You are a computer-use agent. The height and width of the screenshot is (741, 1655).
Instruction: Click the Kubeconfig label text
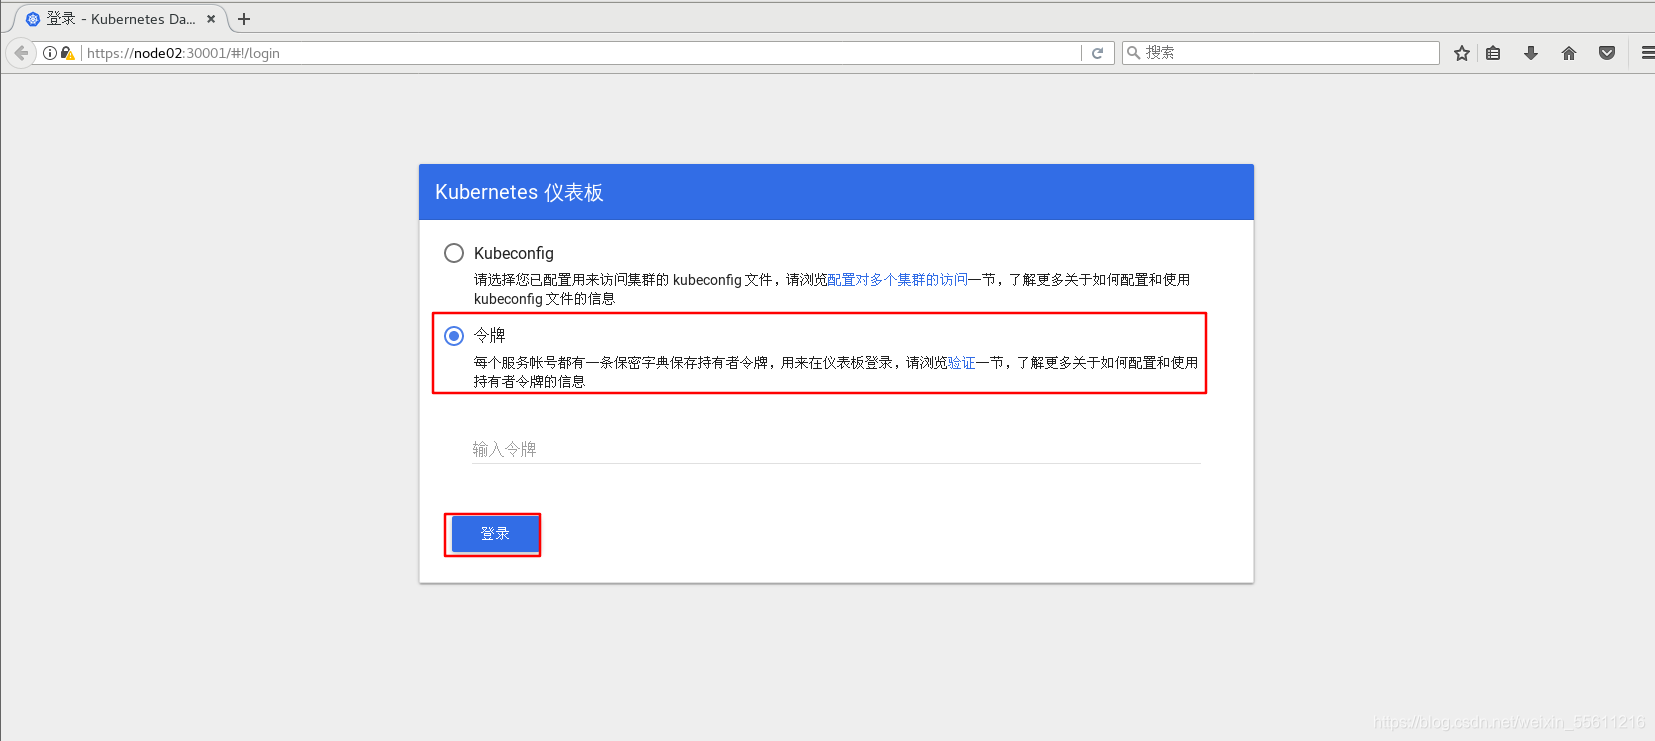(514, 254)
